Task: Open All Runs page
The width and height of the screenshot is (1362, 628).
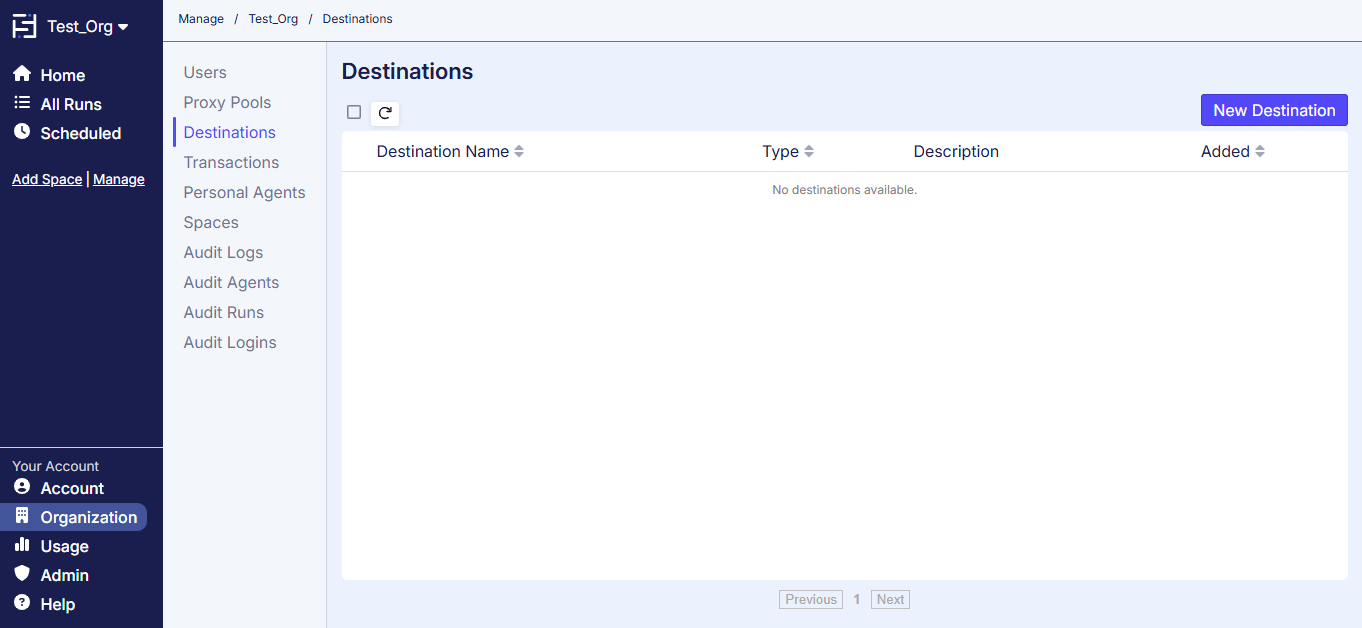Action: pyautogui.click(x=71, y=104)
